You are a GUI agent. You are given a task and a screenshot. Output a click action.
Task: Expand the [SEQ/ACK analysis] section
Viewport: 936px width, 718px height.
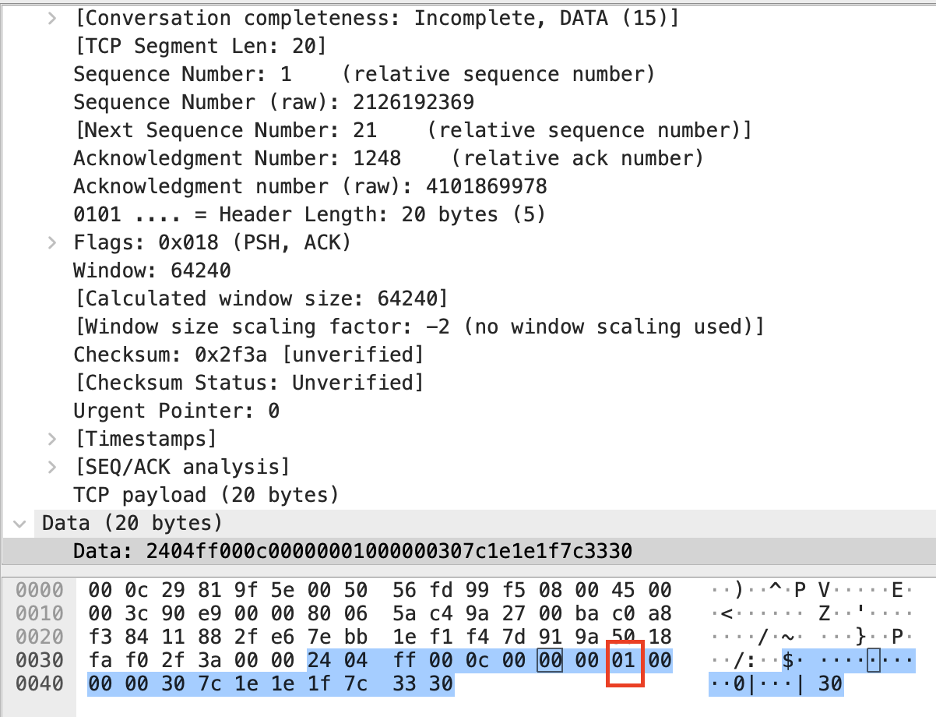click(53, 466)
